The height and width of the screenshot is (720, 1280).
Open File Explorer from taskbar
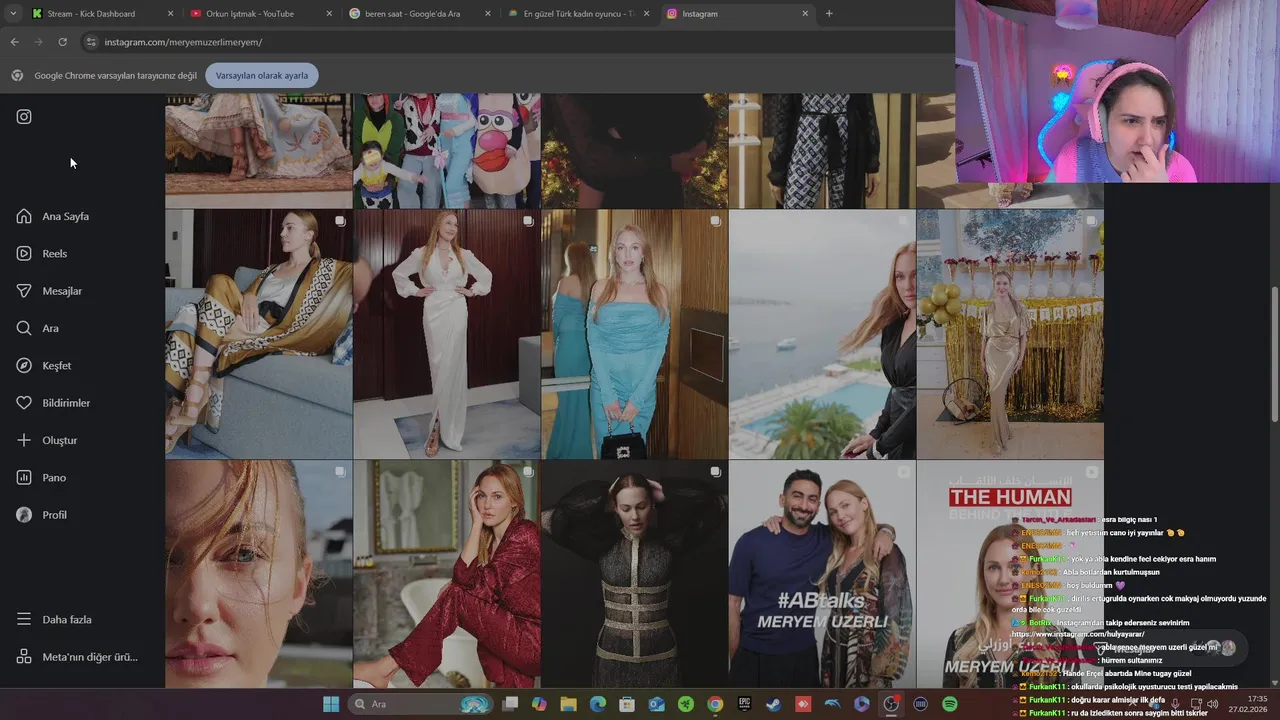[568, 704]
